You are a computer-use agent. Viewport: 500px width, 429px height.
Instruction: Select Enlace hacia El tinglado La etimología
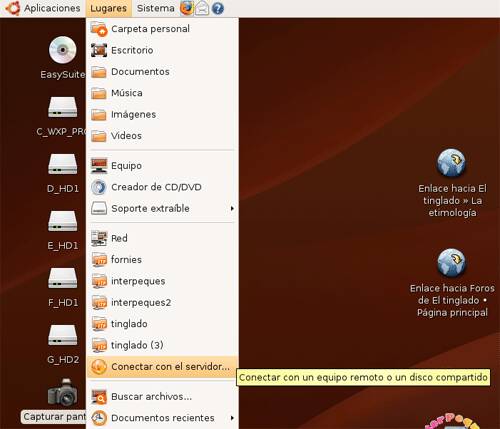pos(452,183)
